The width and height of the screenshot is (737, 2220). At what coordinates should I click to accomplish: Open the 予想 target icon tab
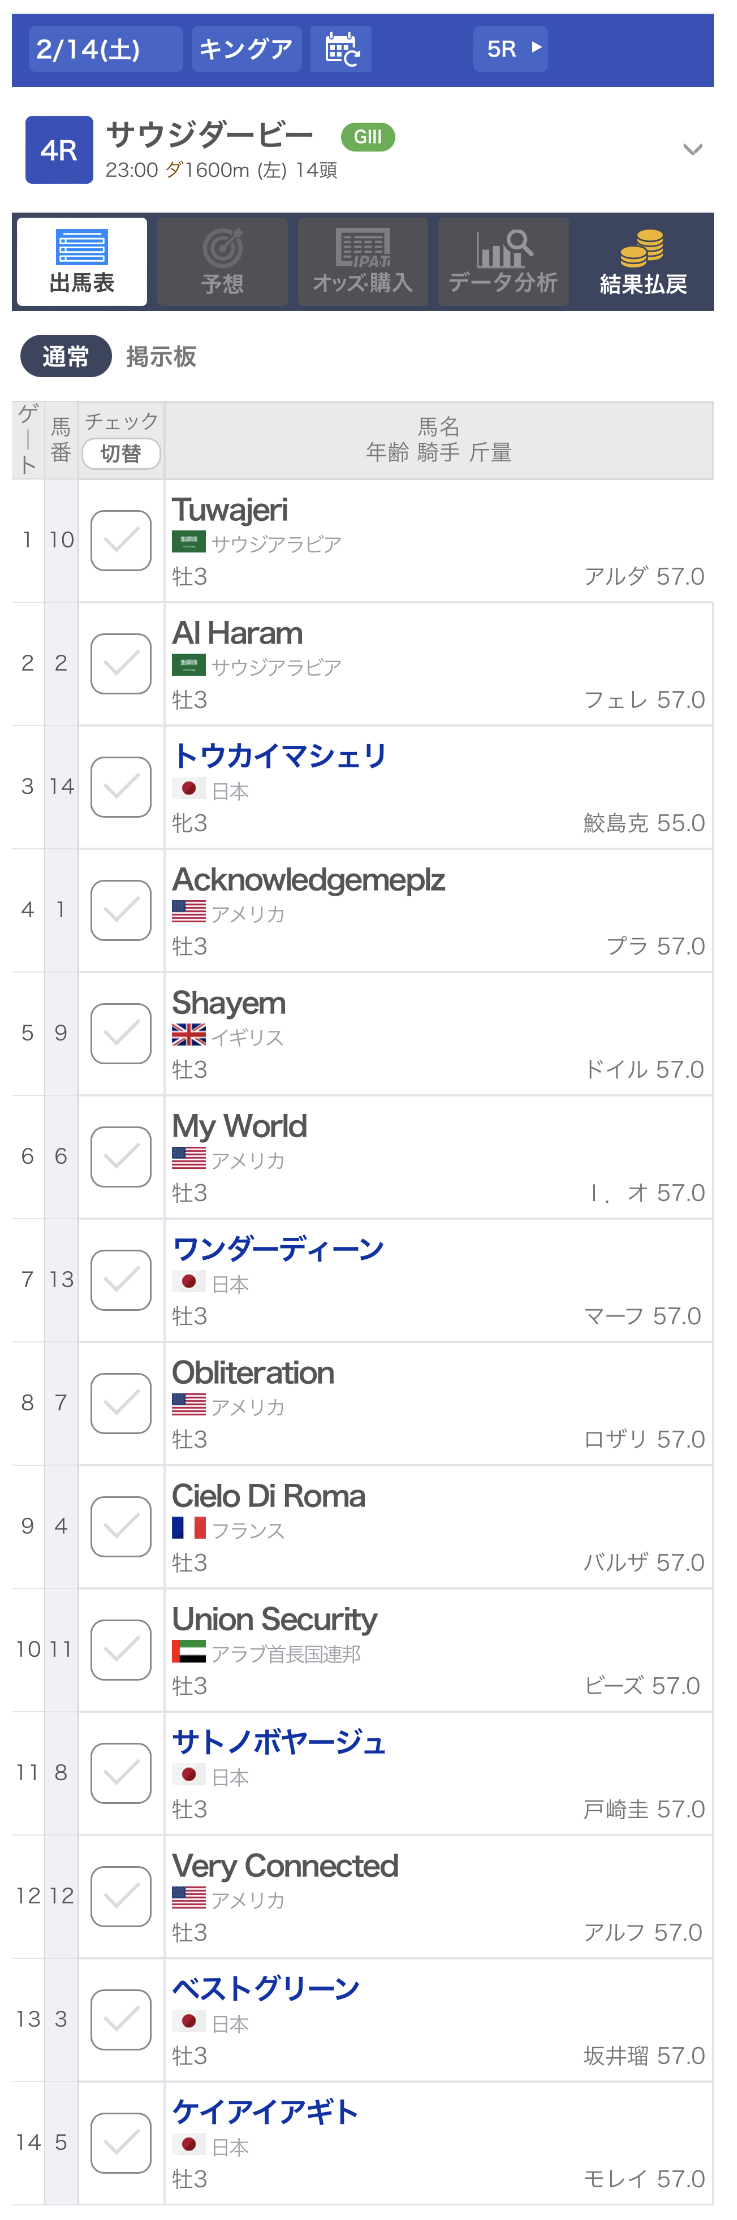tap(222, 261)
